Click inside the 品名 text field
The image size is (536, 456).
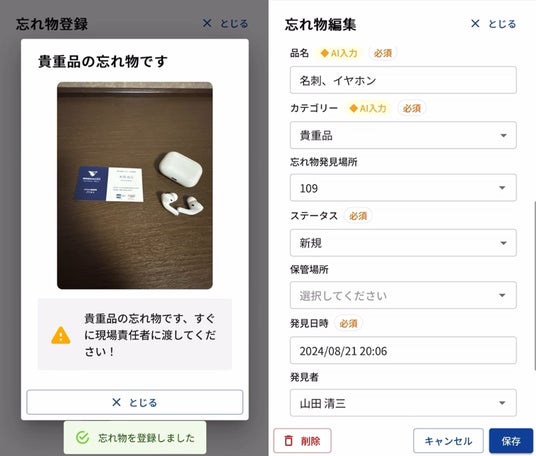(403, 80)
